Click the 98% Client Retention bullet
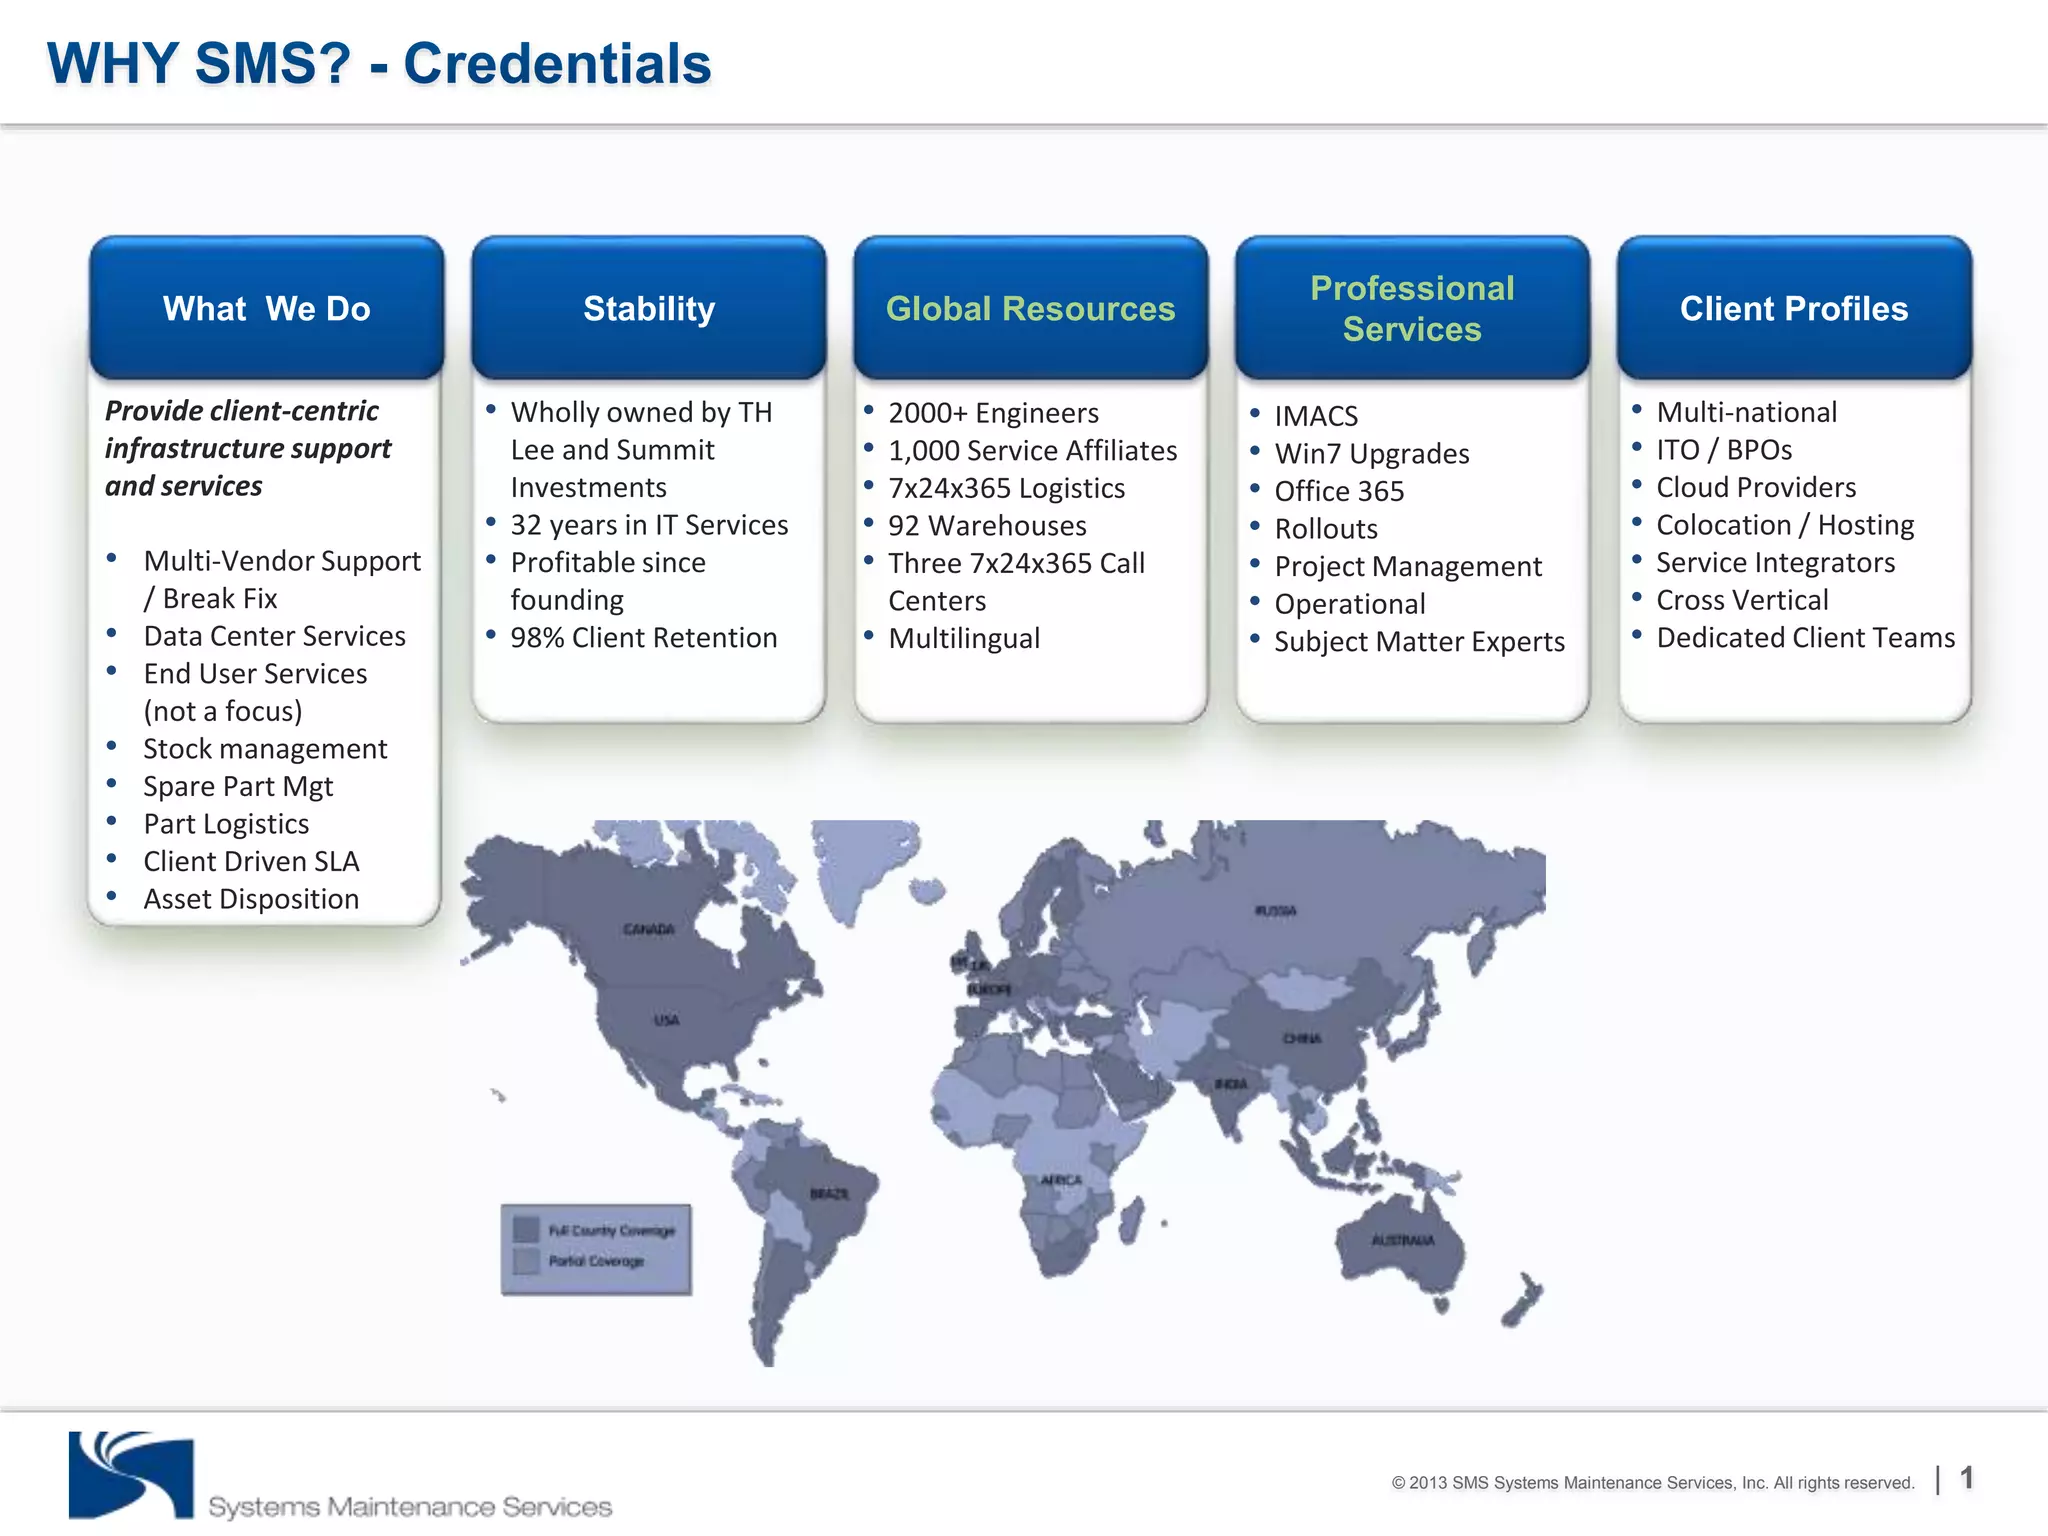The width and height of the screenshot is (2048, 1536). coord(643,638)
